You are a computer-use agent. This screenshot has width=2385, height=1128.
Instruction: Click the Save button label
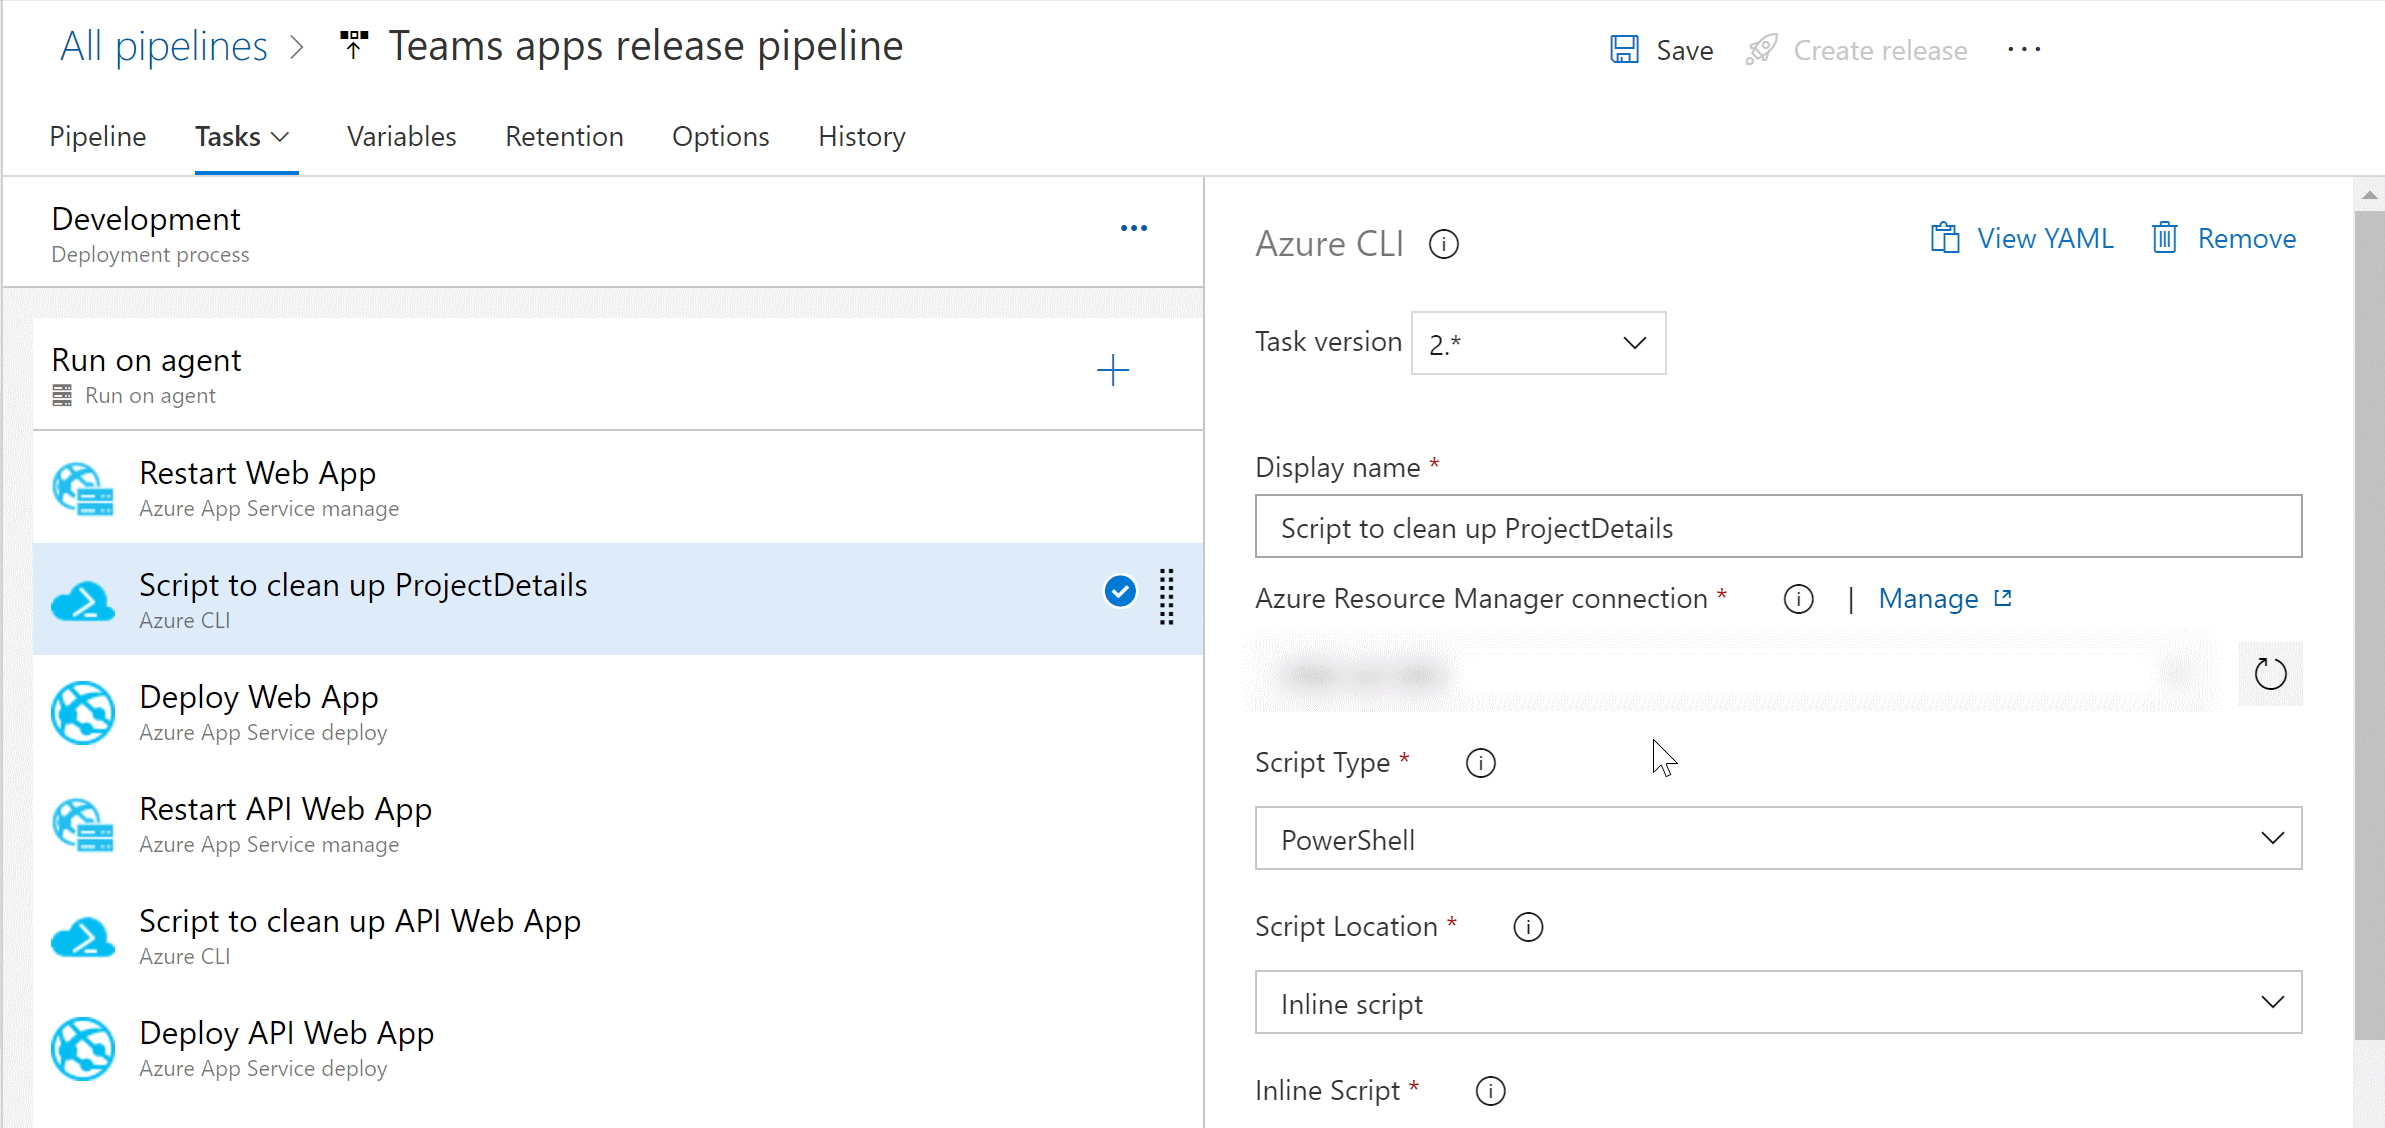pos(1684,50)
